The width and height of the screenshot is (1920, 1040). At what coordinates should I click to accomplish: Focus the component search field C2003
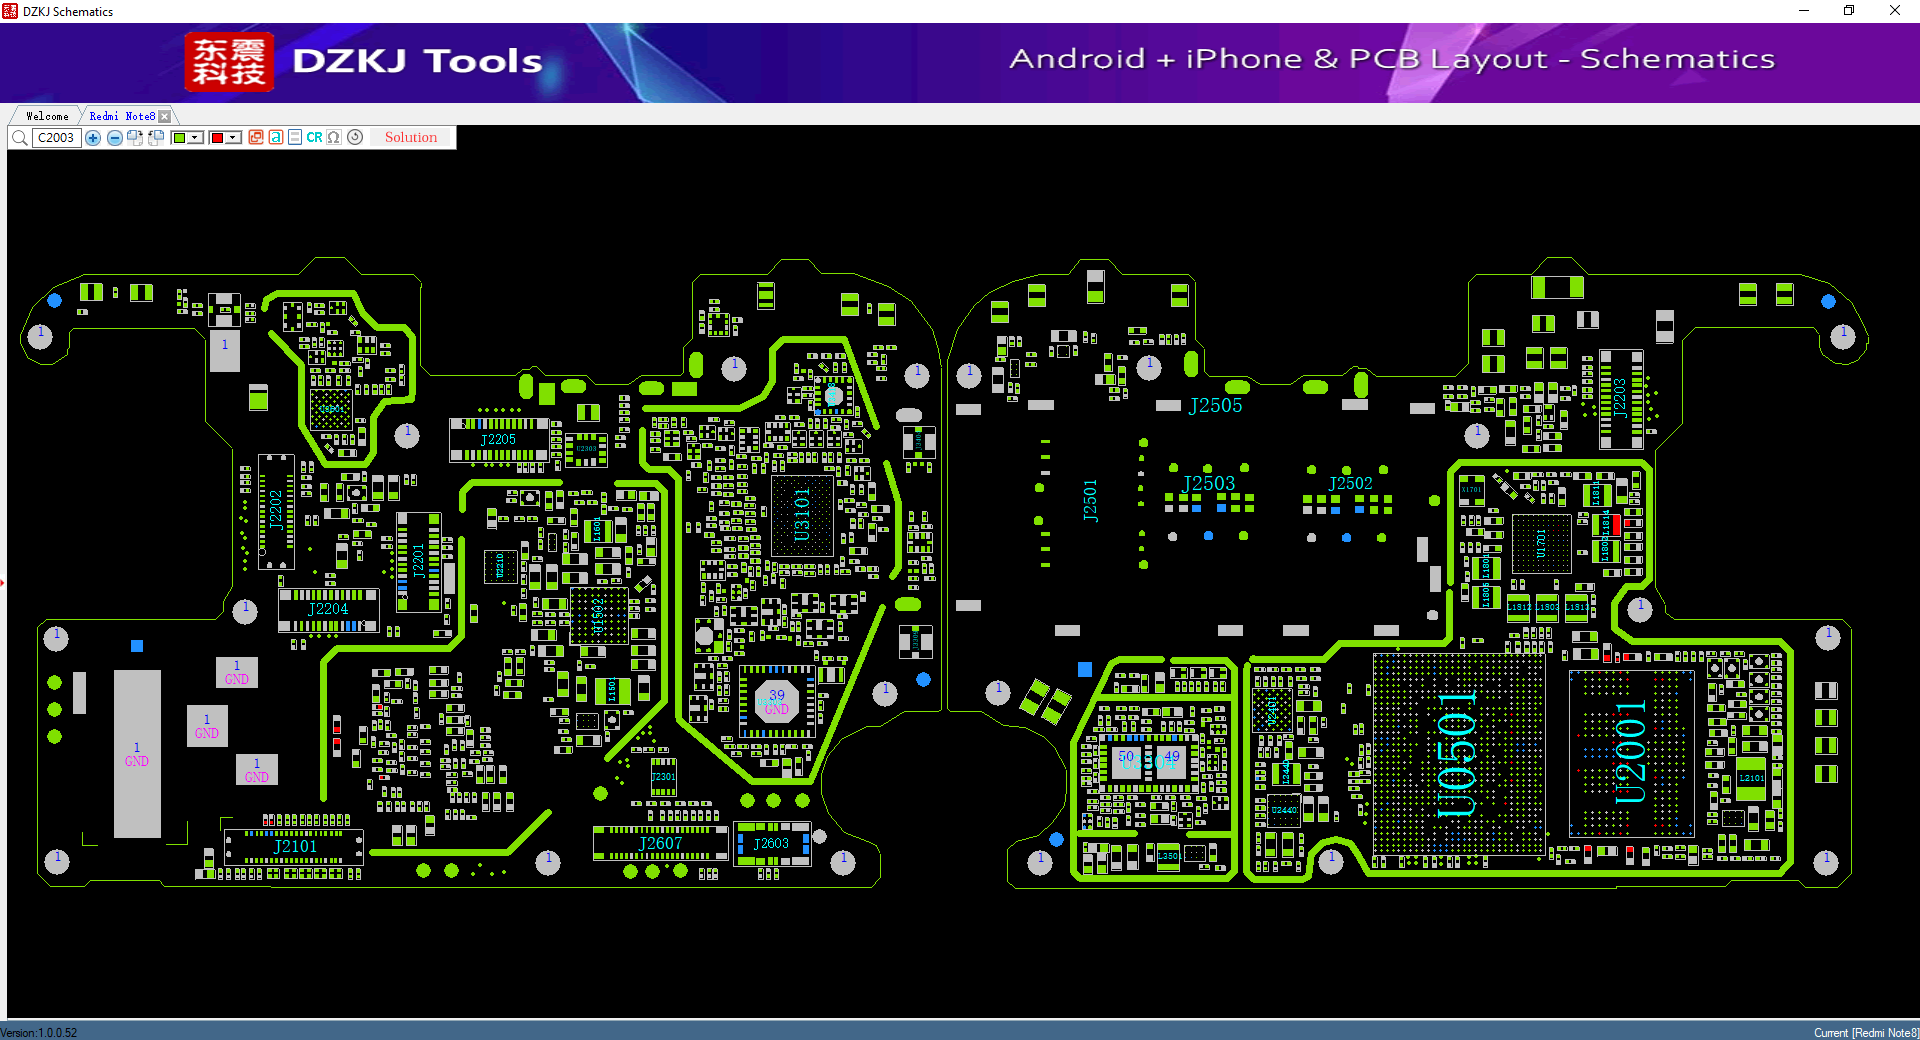[56, 138]
